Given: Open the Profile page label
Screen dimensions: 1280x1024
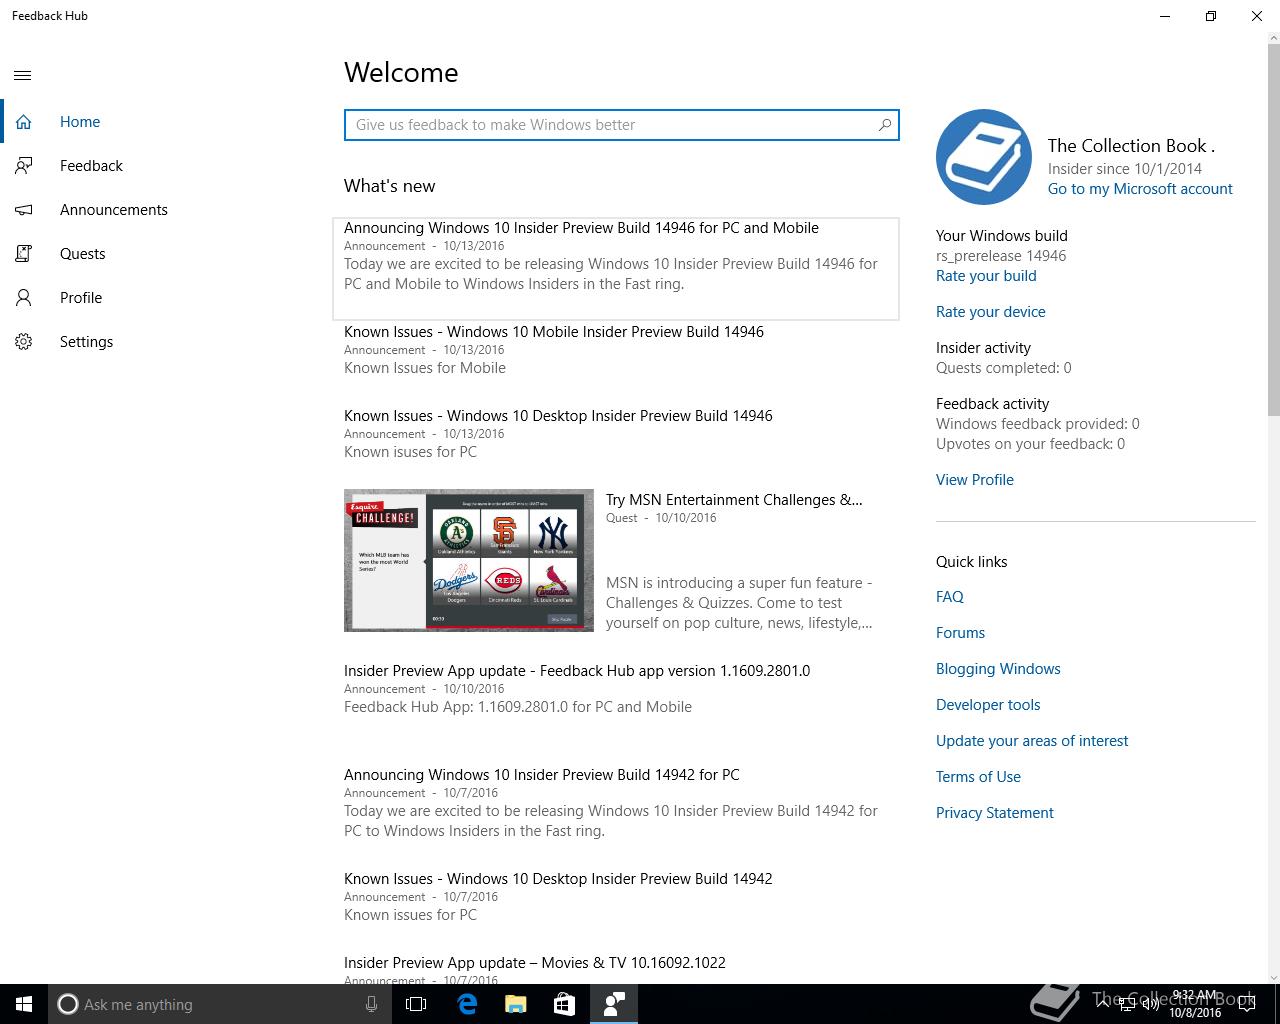Looking at the screenshot, I should click(x=81, y=298).
